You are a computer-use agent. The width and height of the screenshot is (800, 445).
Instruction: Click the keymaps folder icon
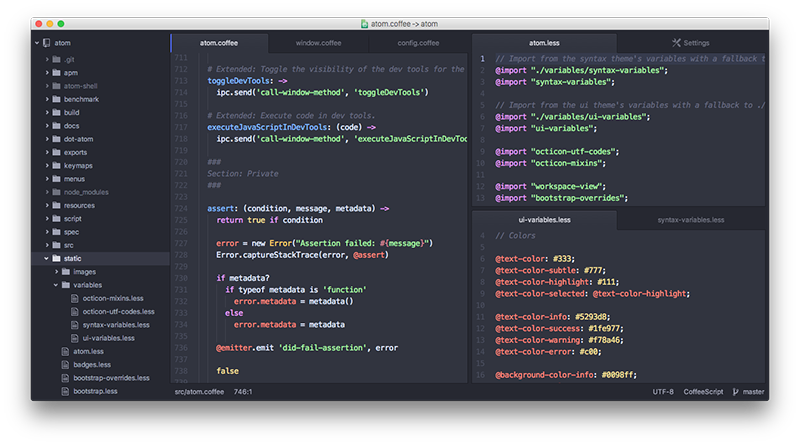(x=57, y=166)
